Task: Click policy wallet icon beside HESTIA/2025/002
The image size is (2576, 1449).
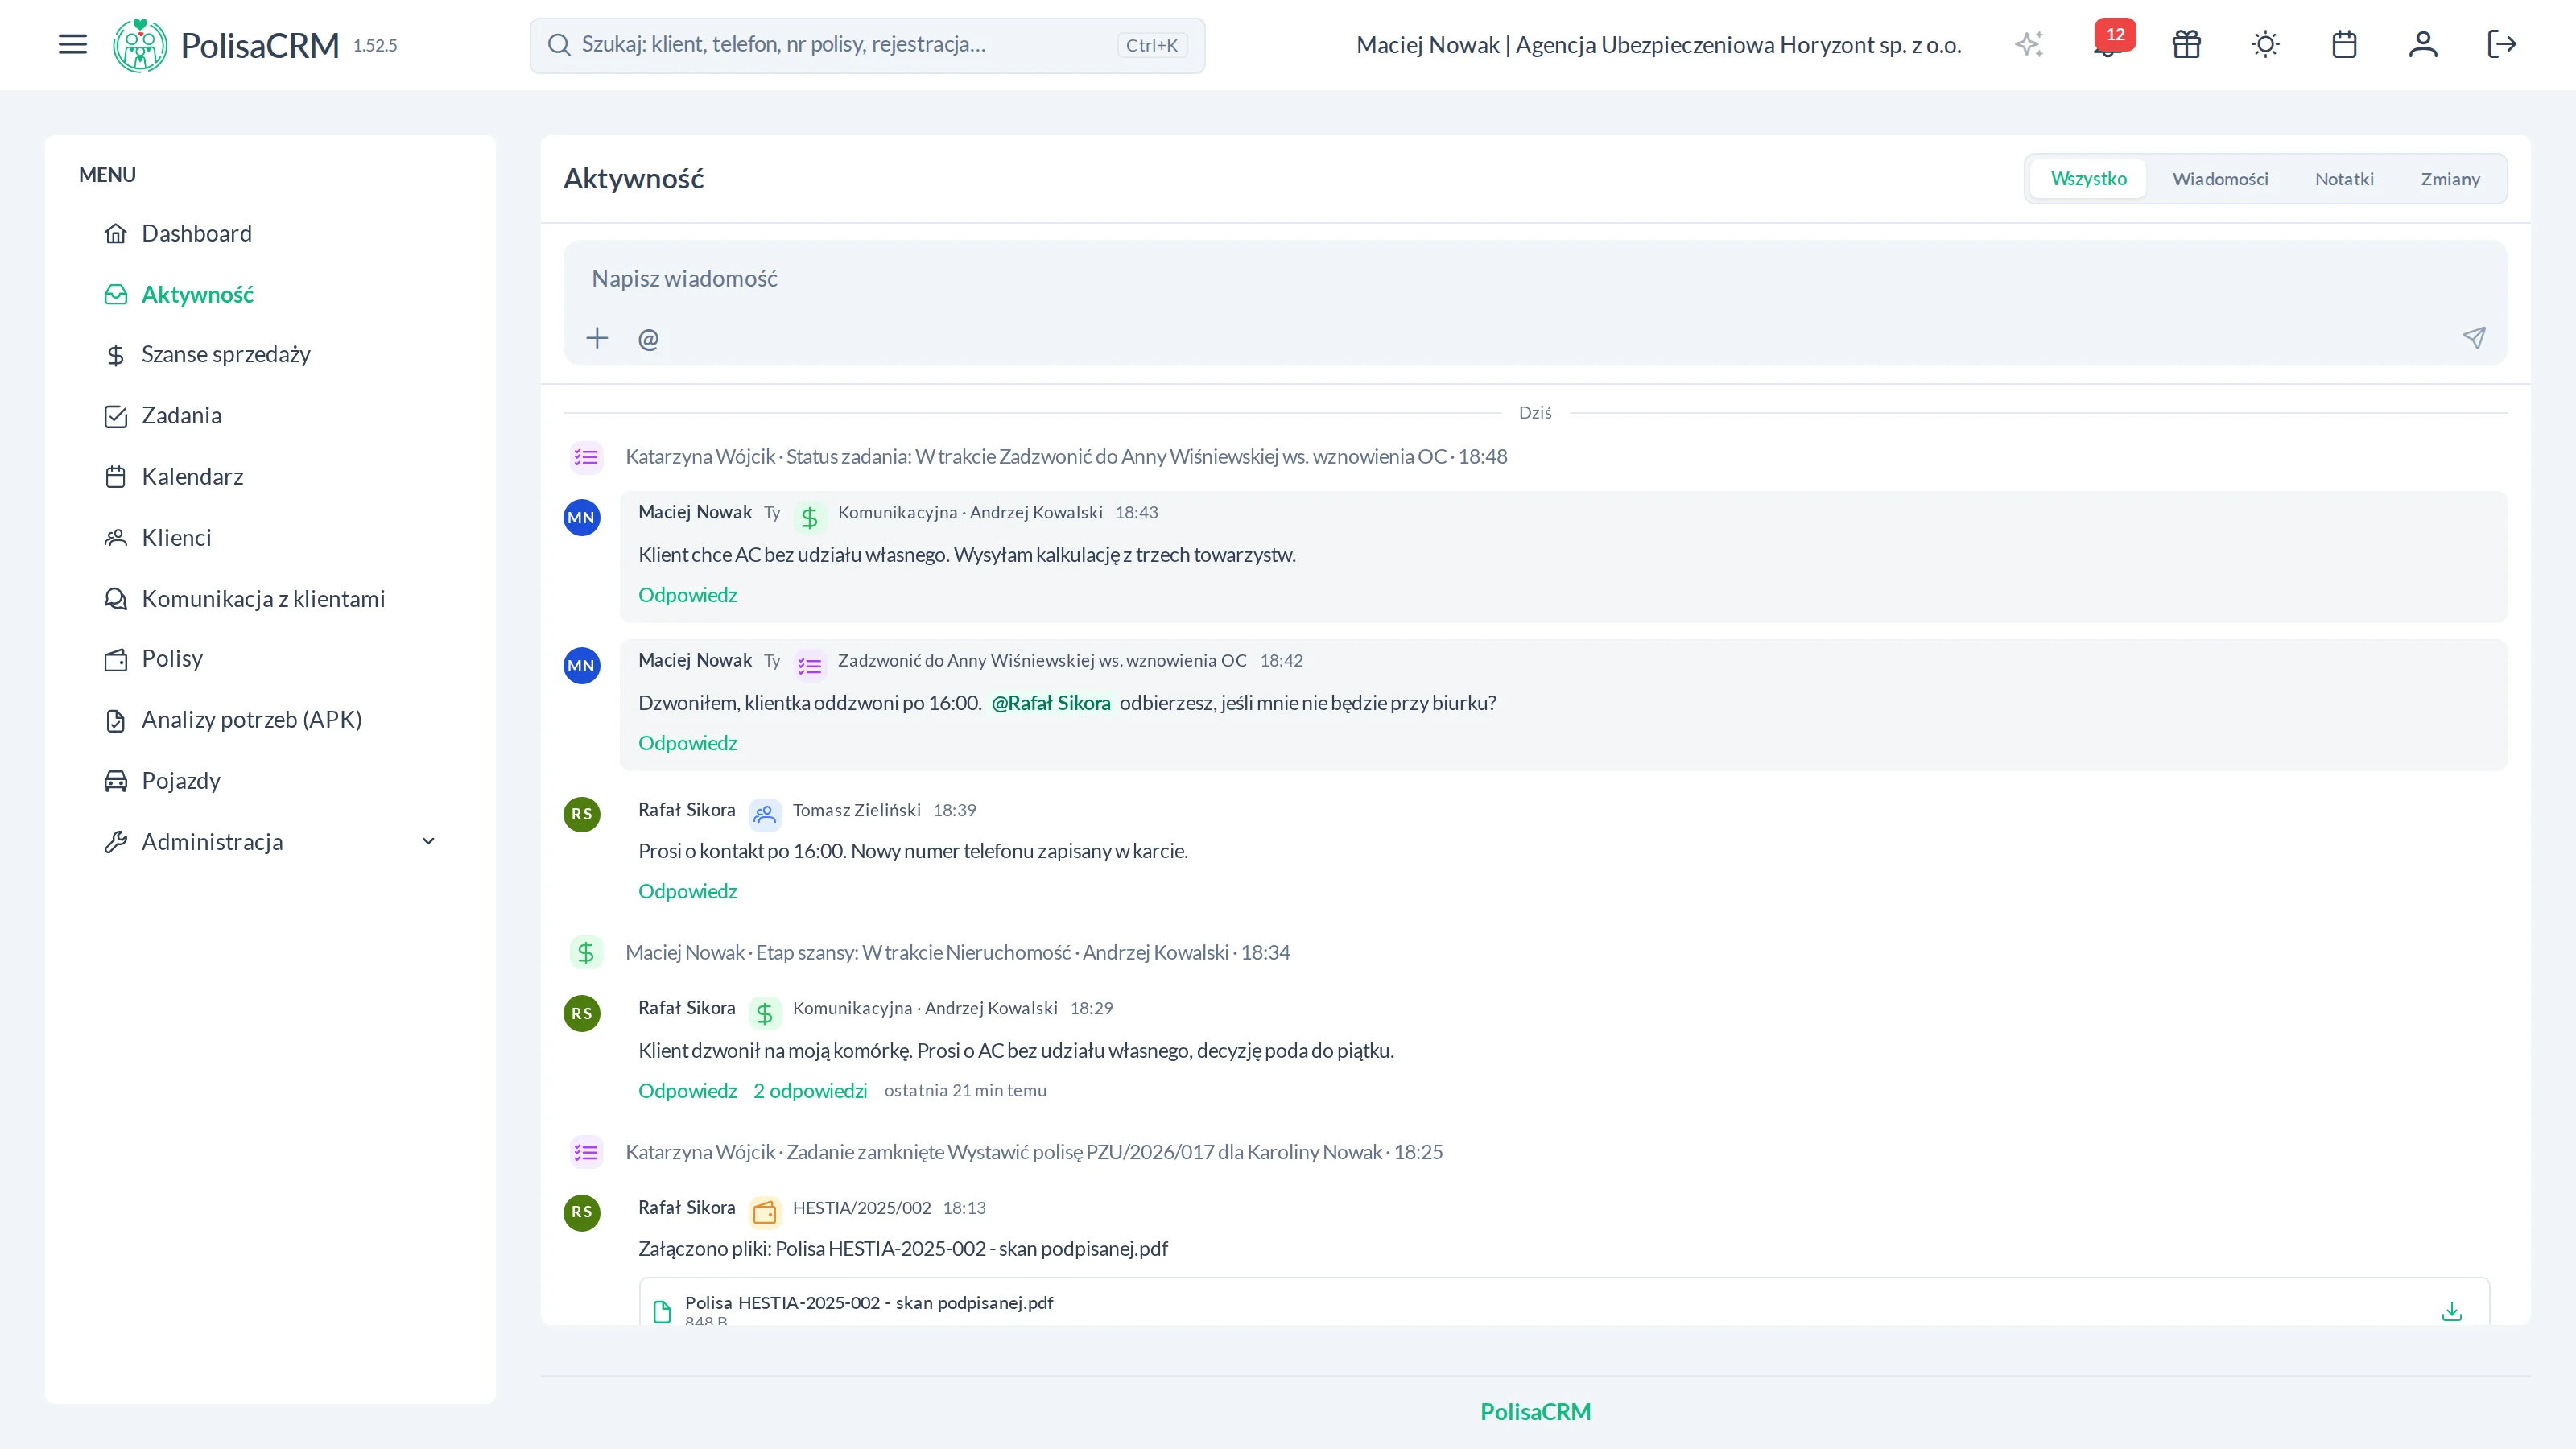Action: point(764,1212)
